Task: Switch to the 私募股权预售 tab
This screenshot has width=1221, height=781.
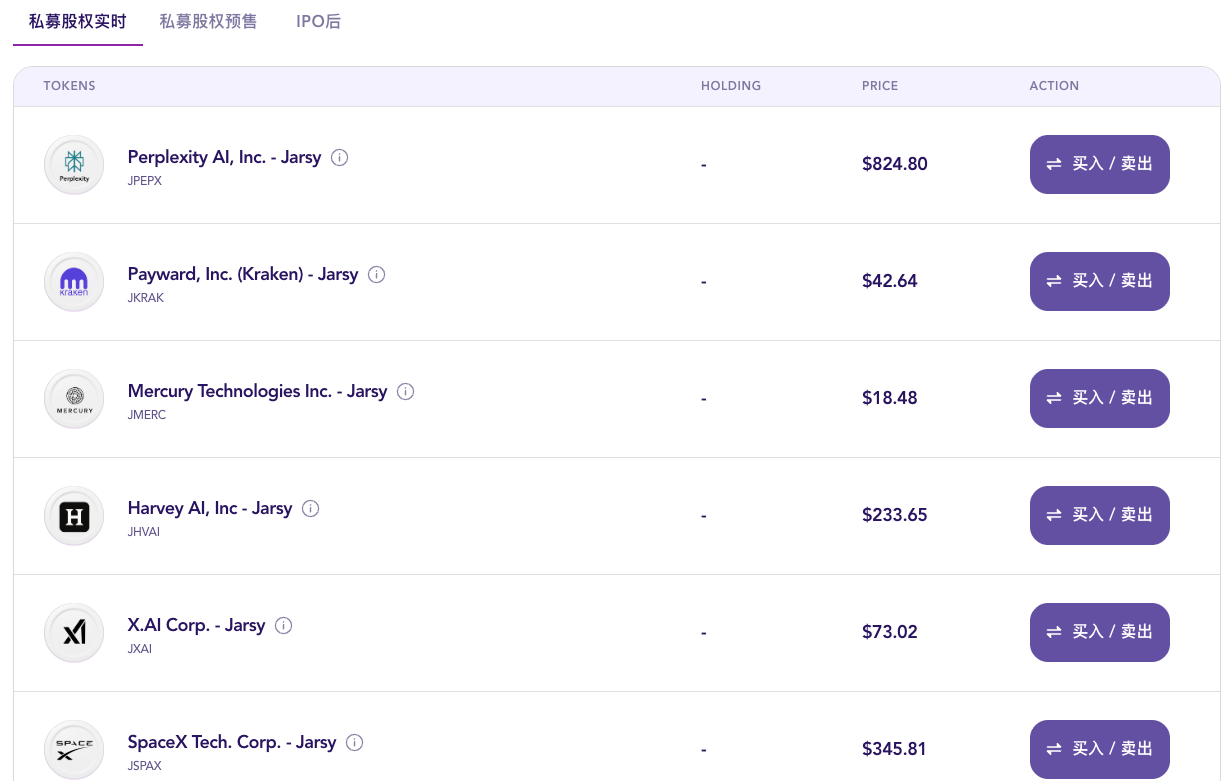Action: (x=208, y=21)
